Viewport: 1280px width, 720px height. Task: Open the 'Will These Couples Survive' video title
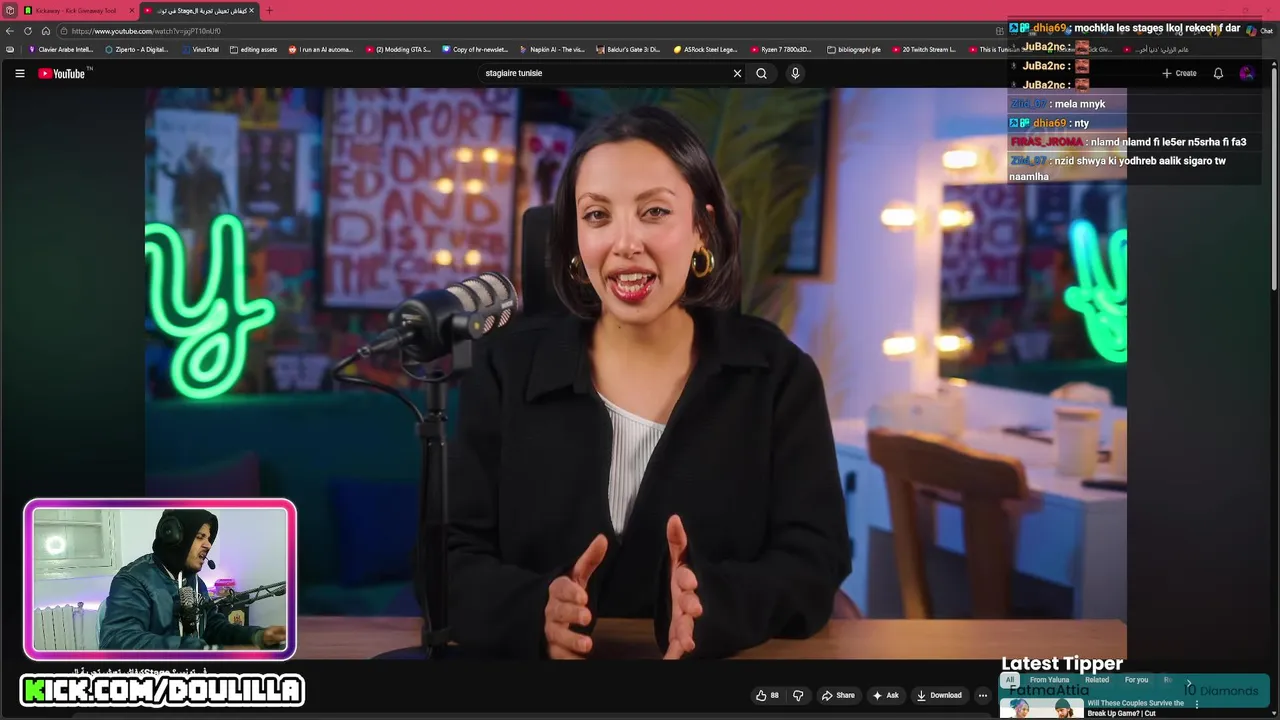tap(1136, 708)
